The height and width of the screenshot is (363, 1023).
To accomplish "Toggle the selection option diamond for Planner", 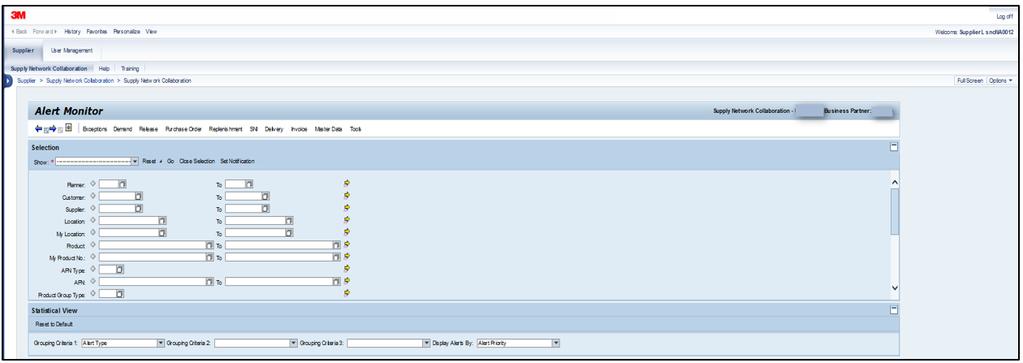I will coord(93,183).
